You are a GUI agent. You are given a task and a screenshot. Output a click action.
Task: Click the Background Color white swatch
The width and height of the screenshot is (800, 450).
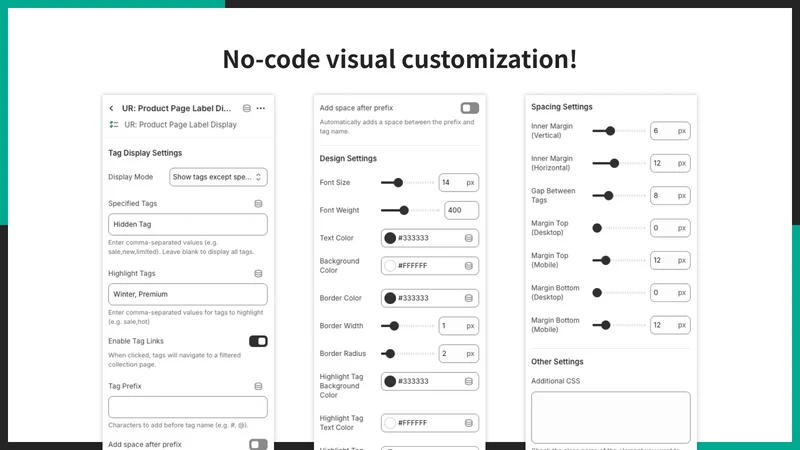pos(390,266)
